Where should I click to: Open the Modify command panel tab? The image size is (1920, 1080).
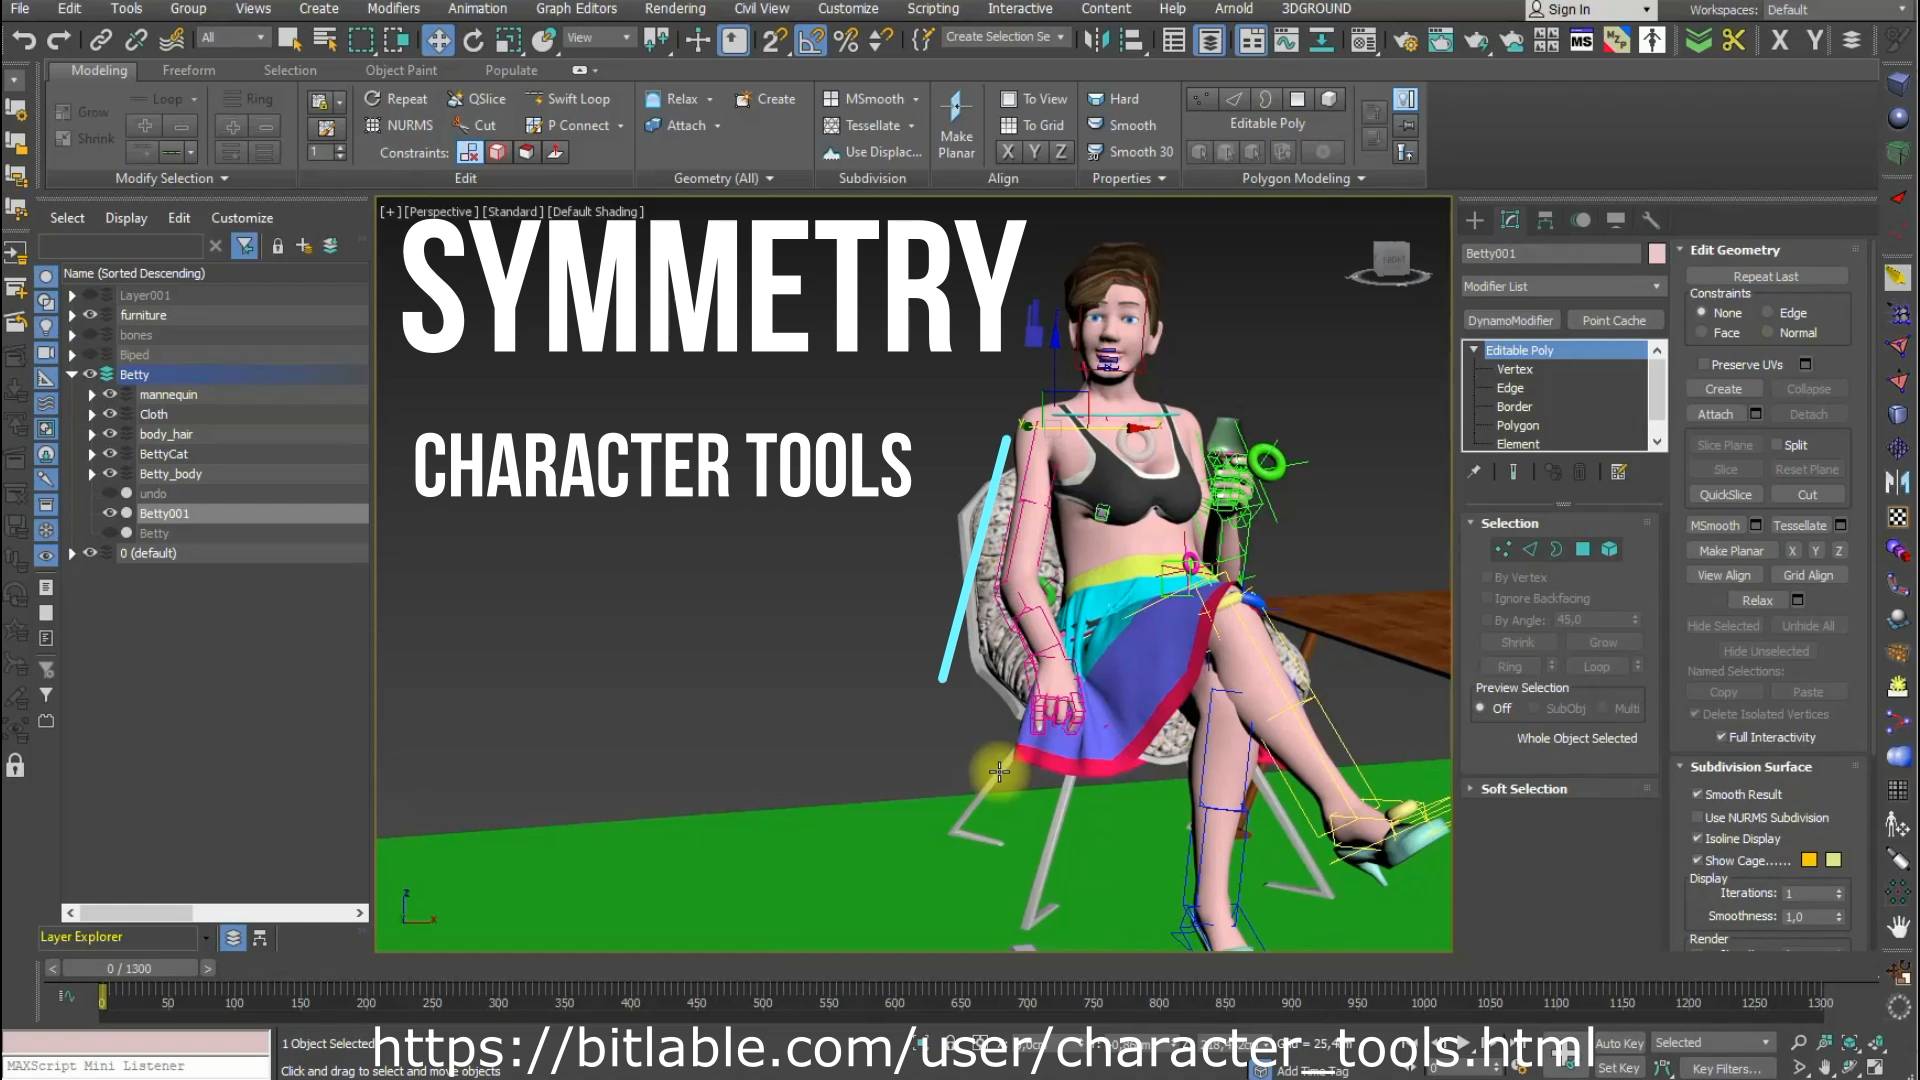tap(1510, 220)
